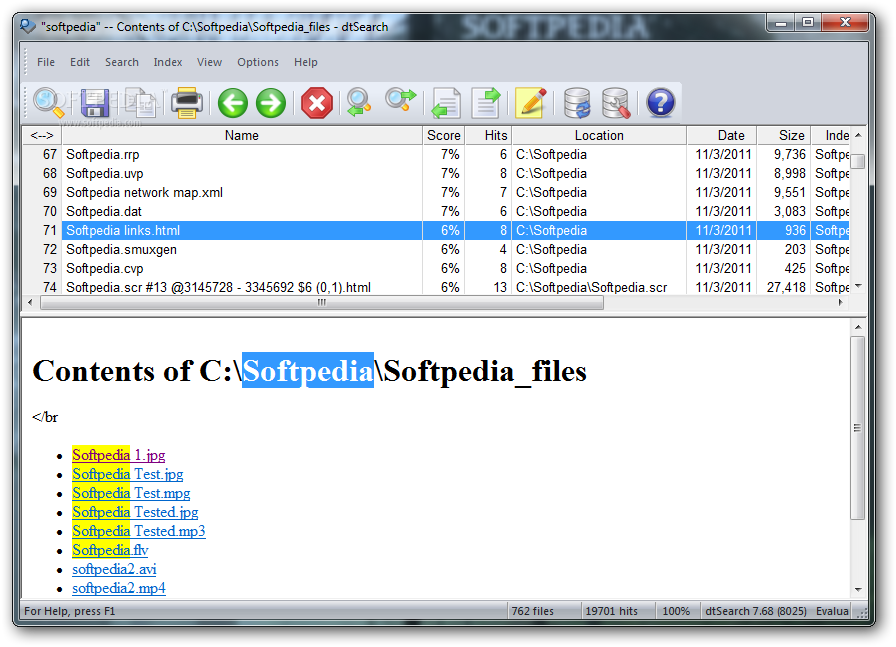Select result row Softpedia.dat
Viewport: 896px width, 647px height.
[436, 211]
